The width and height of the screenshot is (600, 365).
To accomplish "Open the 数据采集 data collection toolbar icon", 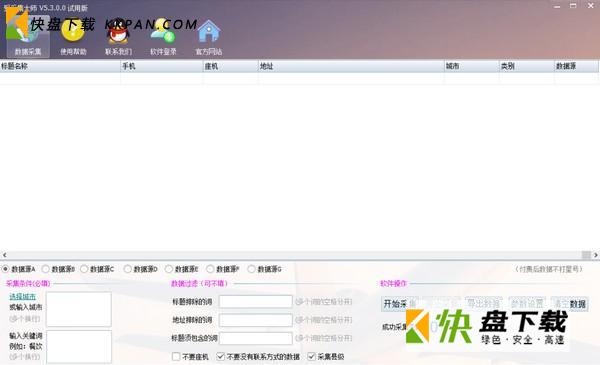I will tap(28, 37).
